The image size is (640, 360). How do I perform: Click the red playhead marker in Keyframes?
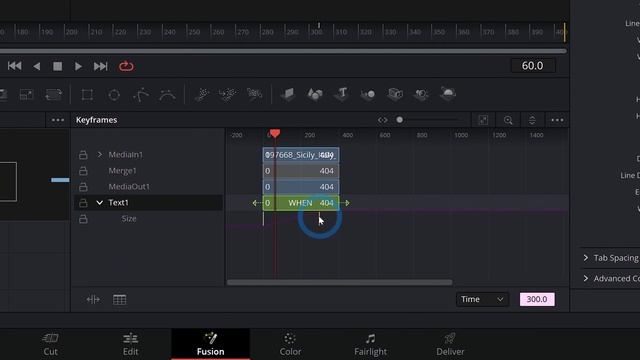(275, 133)
